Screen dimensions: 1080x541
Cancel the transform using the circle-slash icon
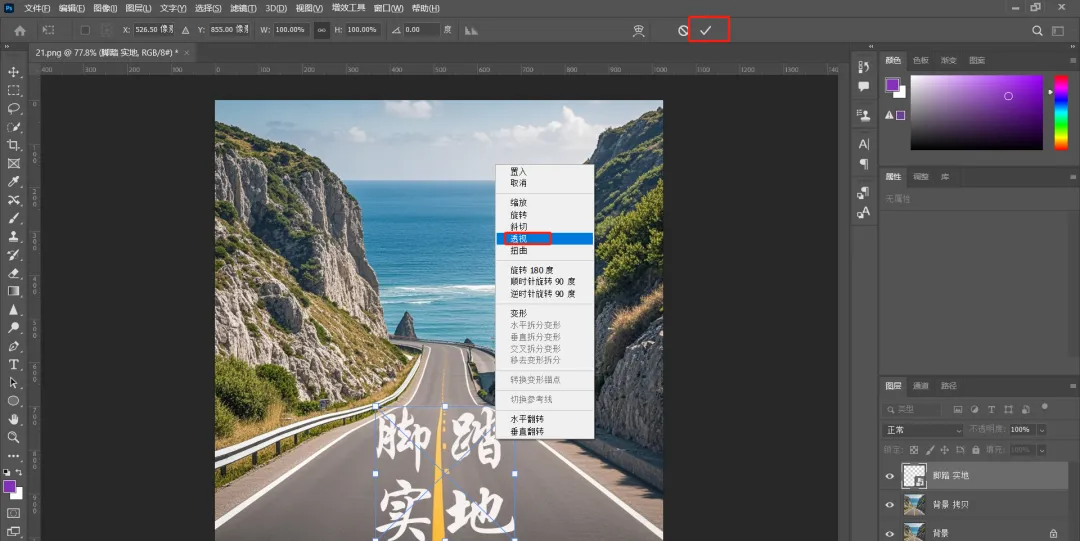point(683,30)
